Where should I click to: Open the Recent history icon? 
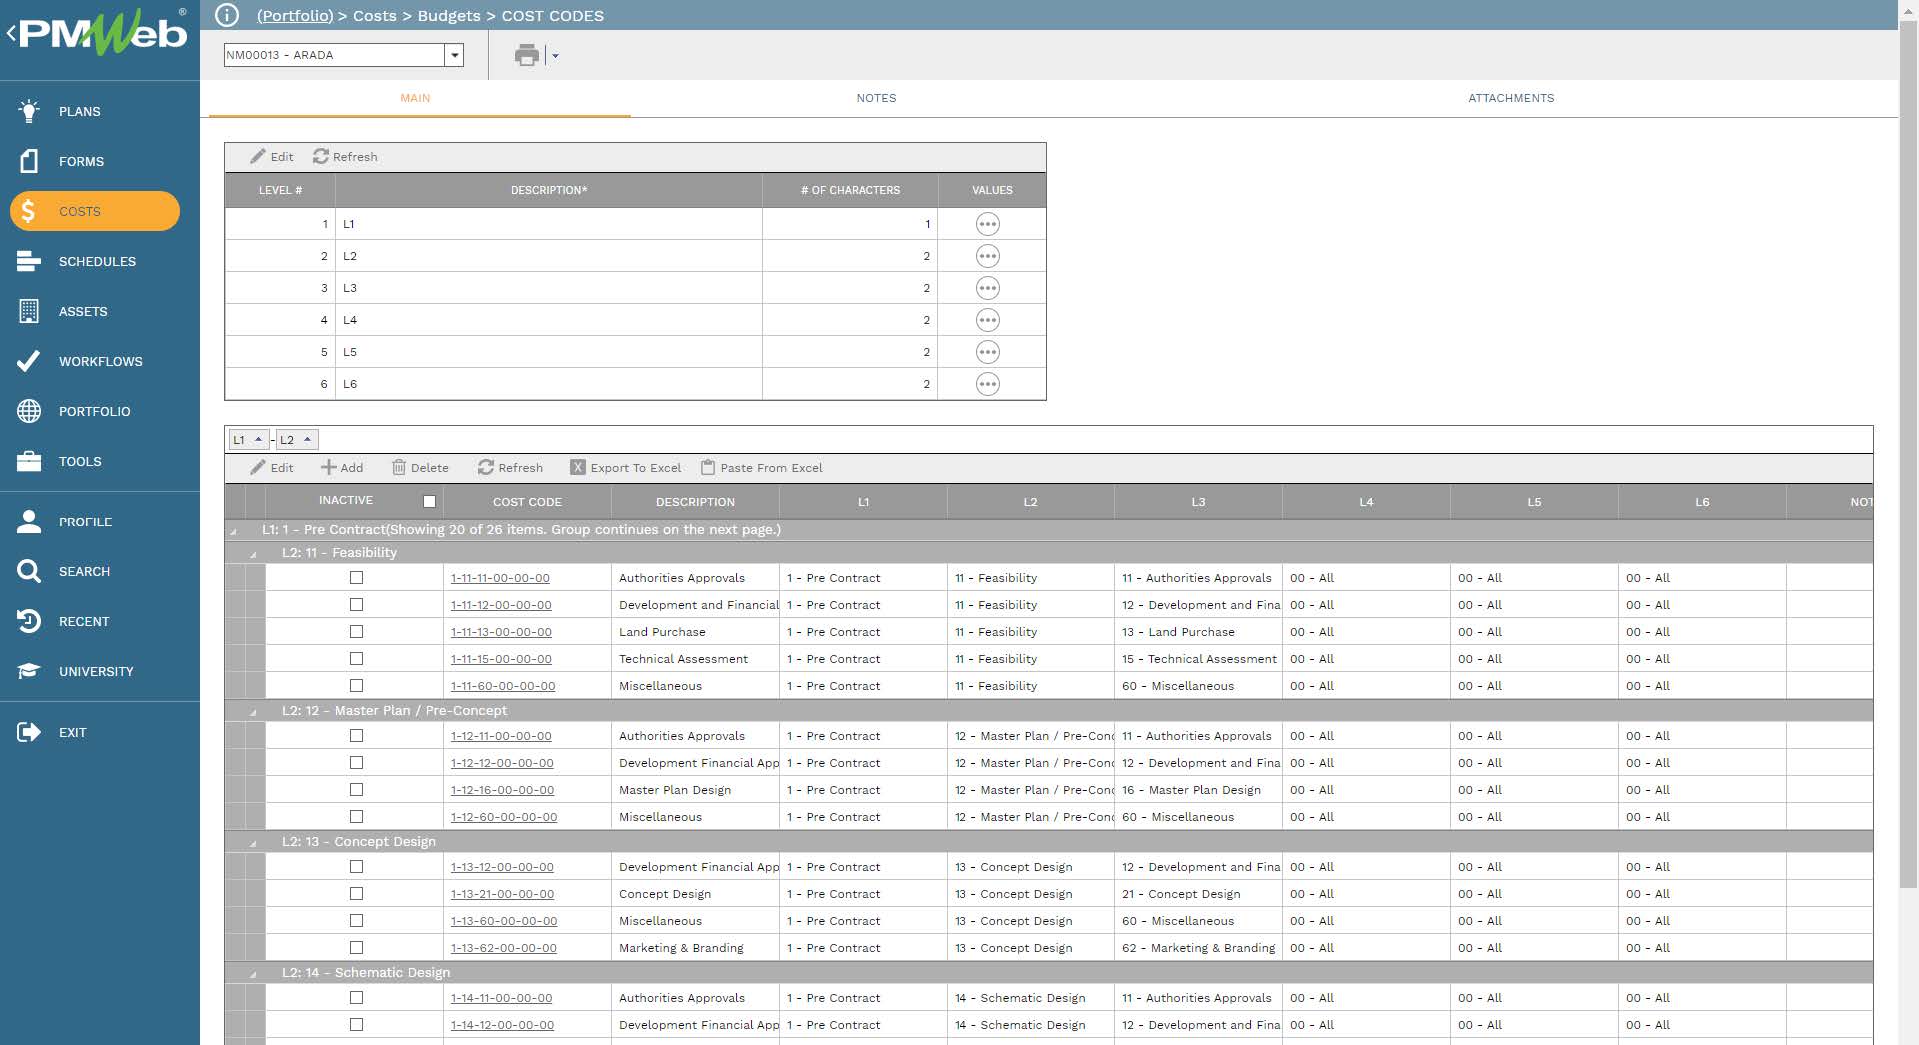(x=29, y=621)
